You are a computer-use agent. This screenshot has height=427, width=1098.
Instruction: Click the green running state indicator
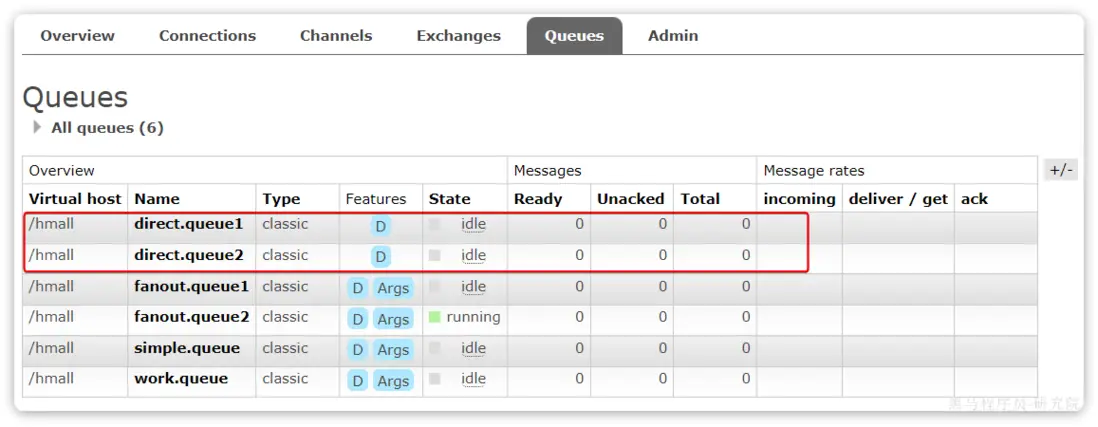pyautogui.click(x=435, y=317)
